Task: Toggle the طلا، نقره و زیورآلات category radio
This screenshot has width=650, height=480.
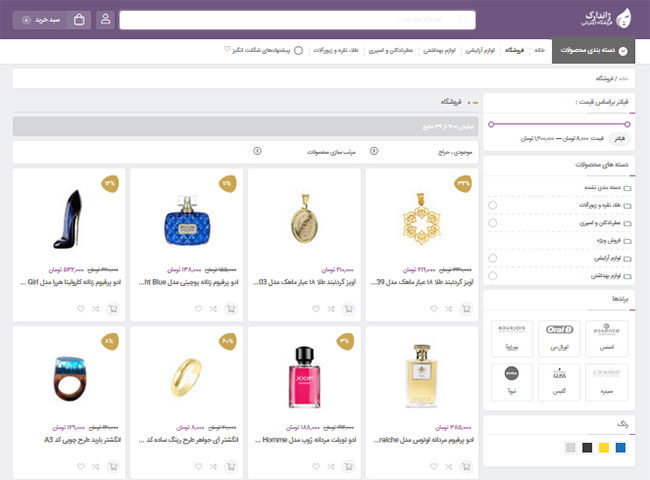Action: click(x=493, y=206)
